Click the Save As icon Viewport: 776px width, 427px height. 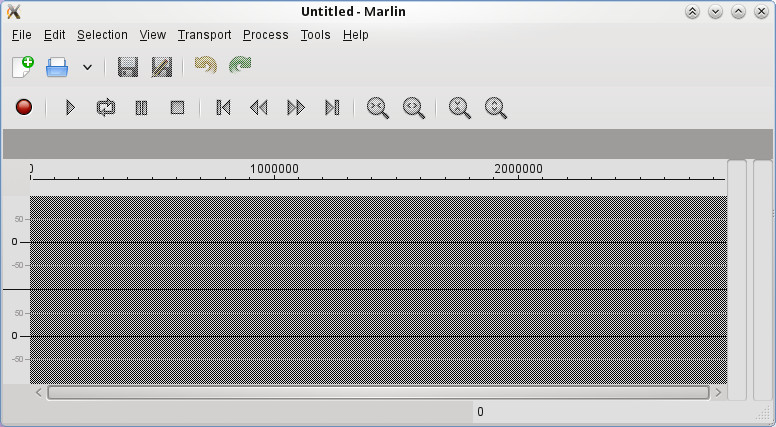[x=161, y=67]
